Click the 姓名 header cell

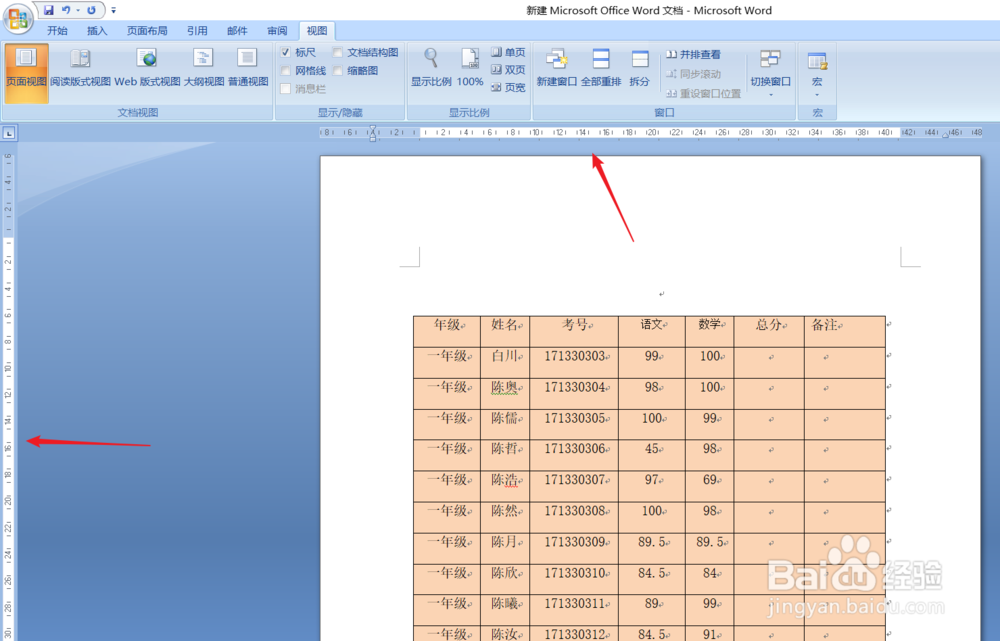coord(505,331)
